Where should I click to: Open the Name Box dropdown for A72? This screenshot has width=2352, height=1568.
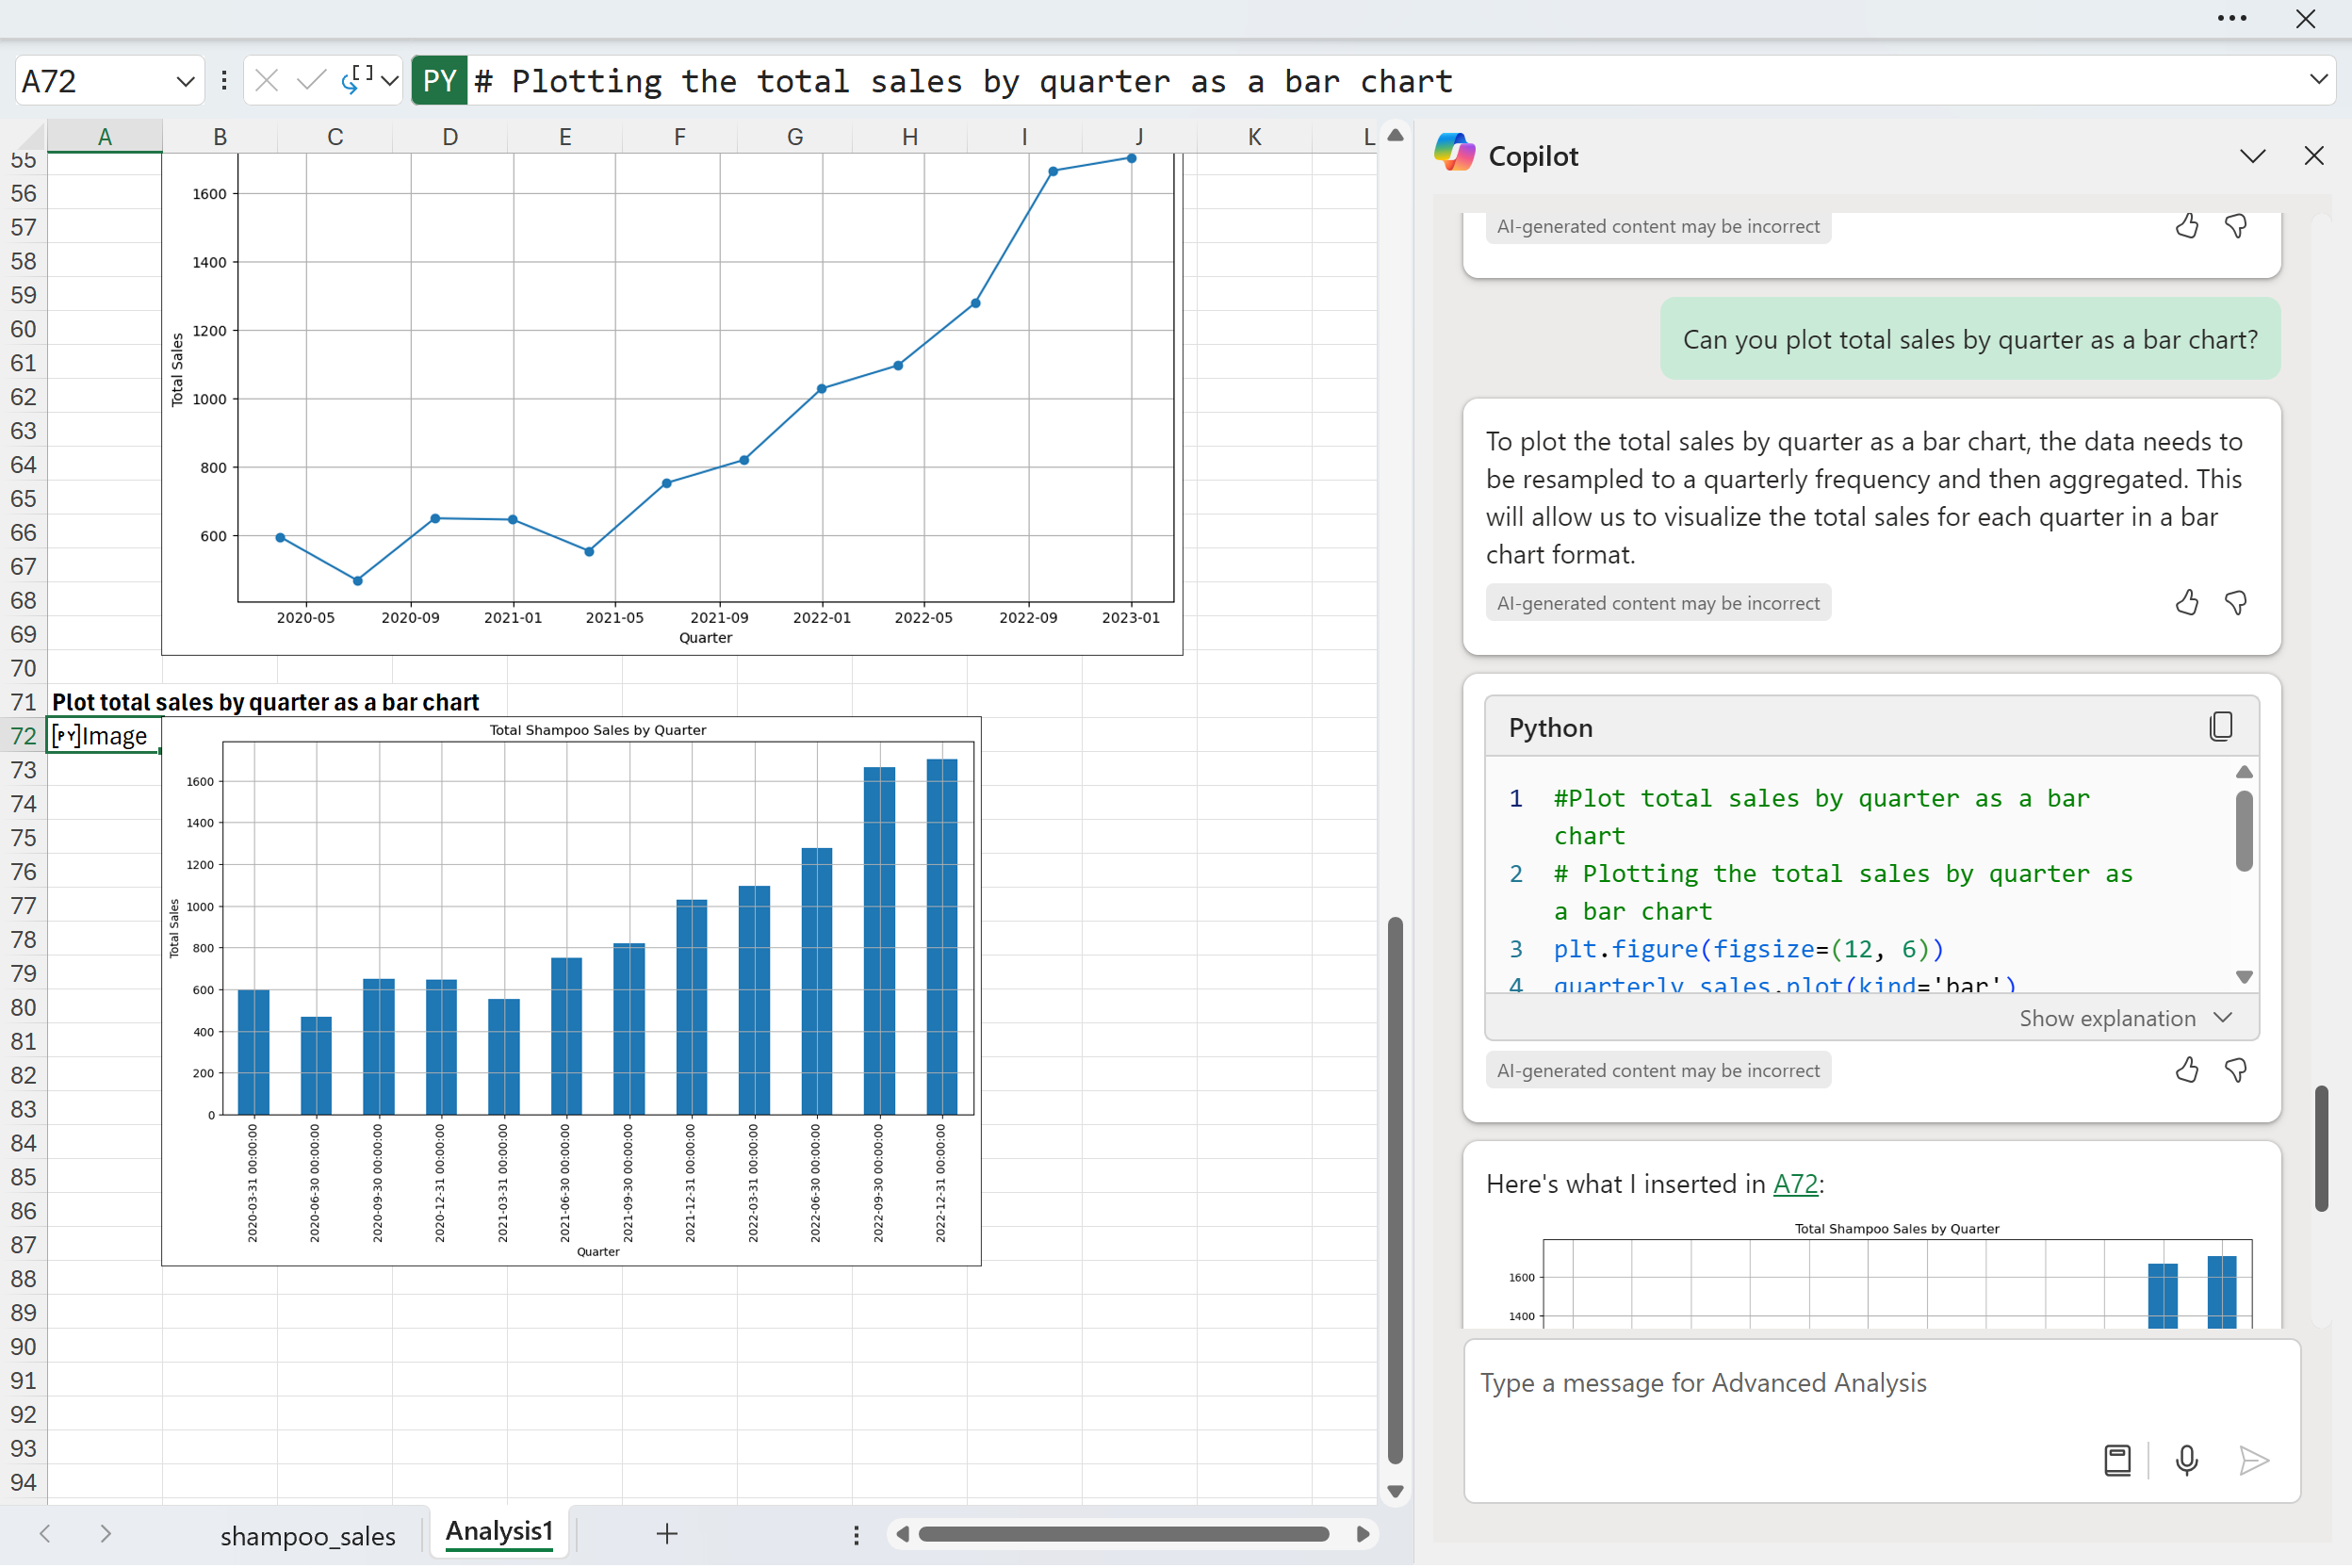click(185, 82)
